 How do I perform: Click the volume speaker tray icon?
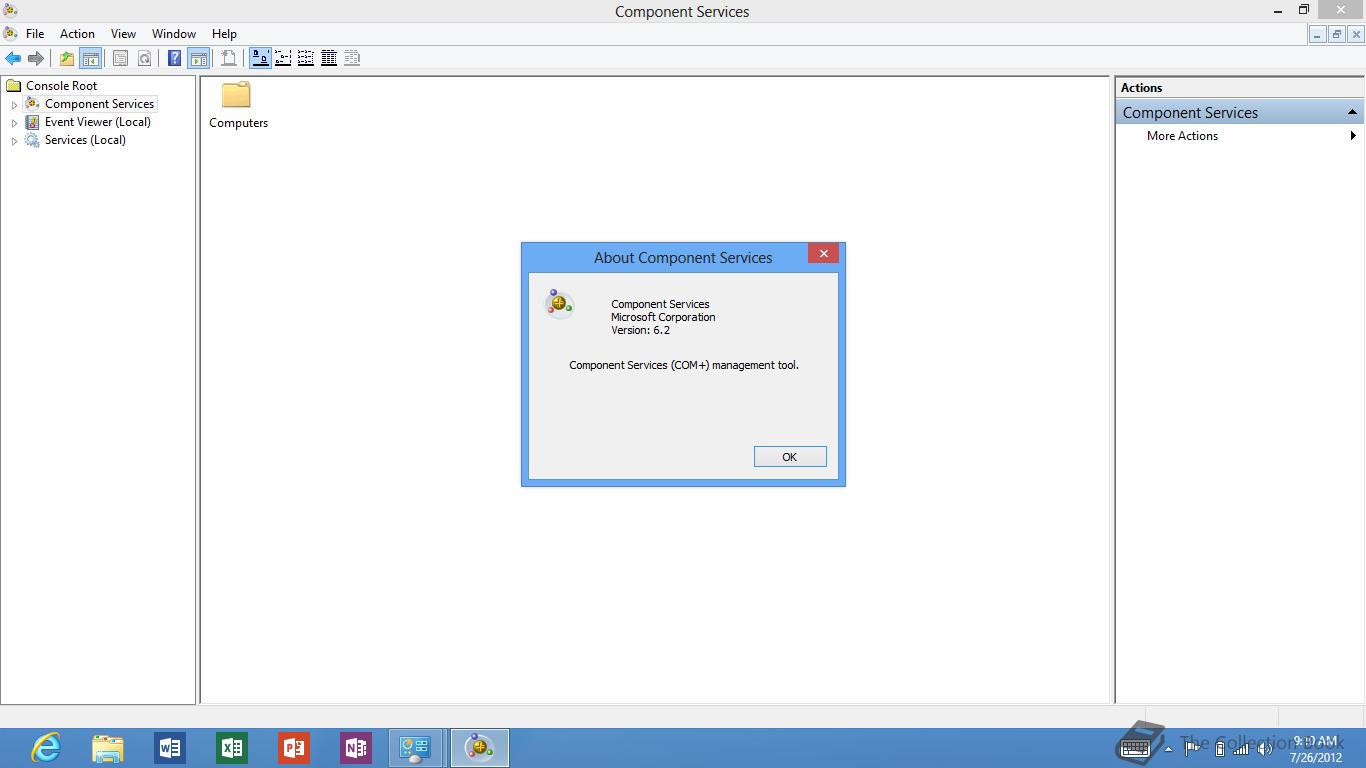[x=1265, y=748]
